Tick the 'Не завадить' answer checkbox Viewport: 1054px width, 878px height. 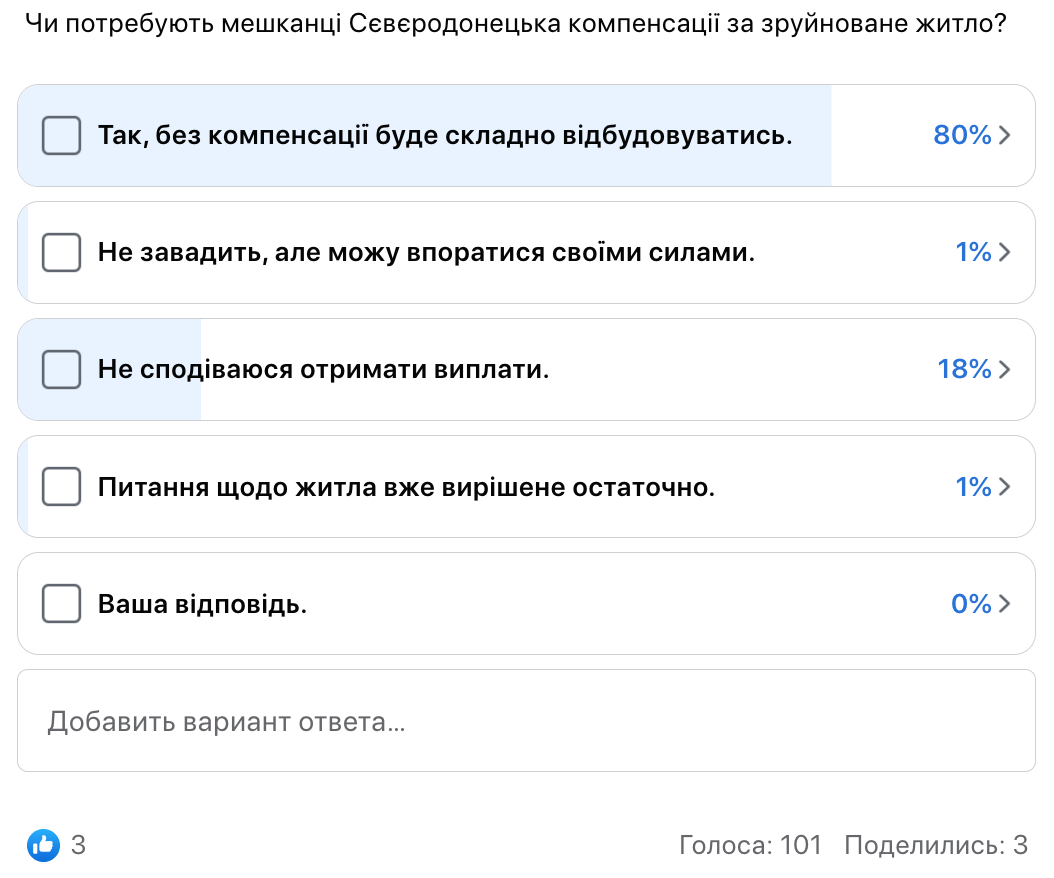tap(61, 252)
